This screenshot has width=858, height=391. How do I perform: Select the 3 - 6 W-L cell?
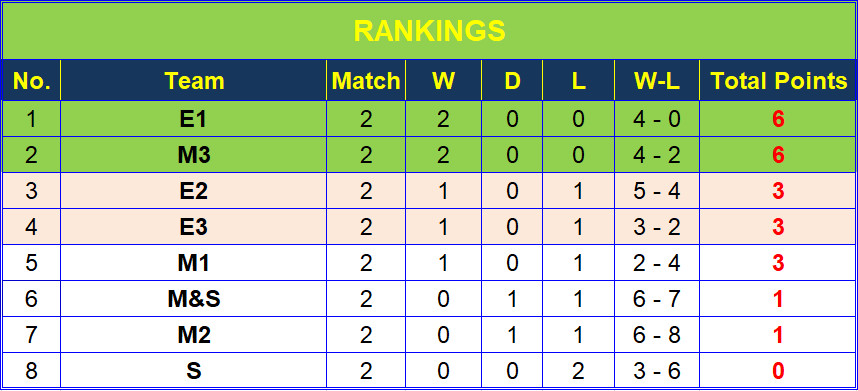click(x=657, y=371)
